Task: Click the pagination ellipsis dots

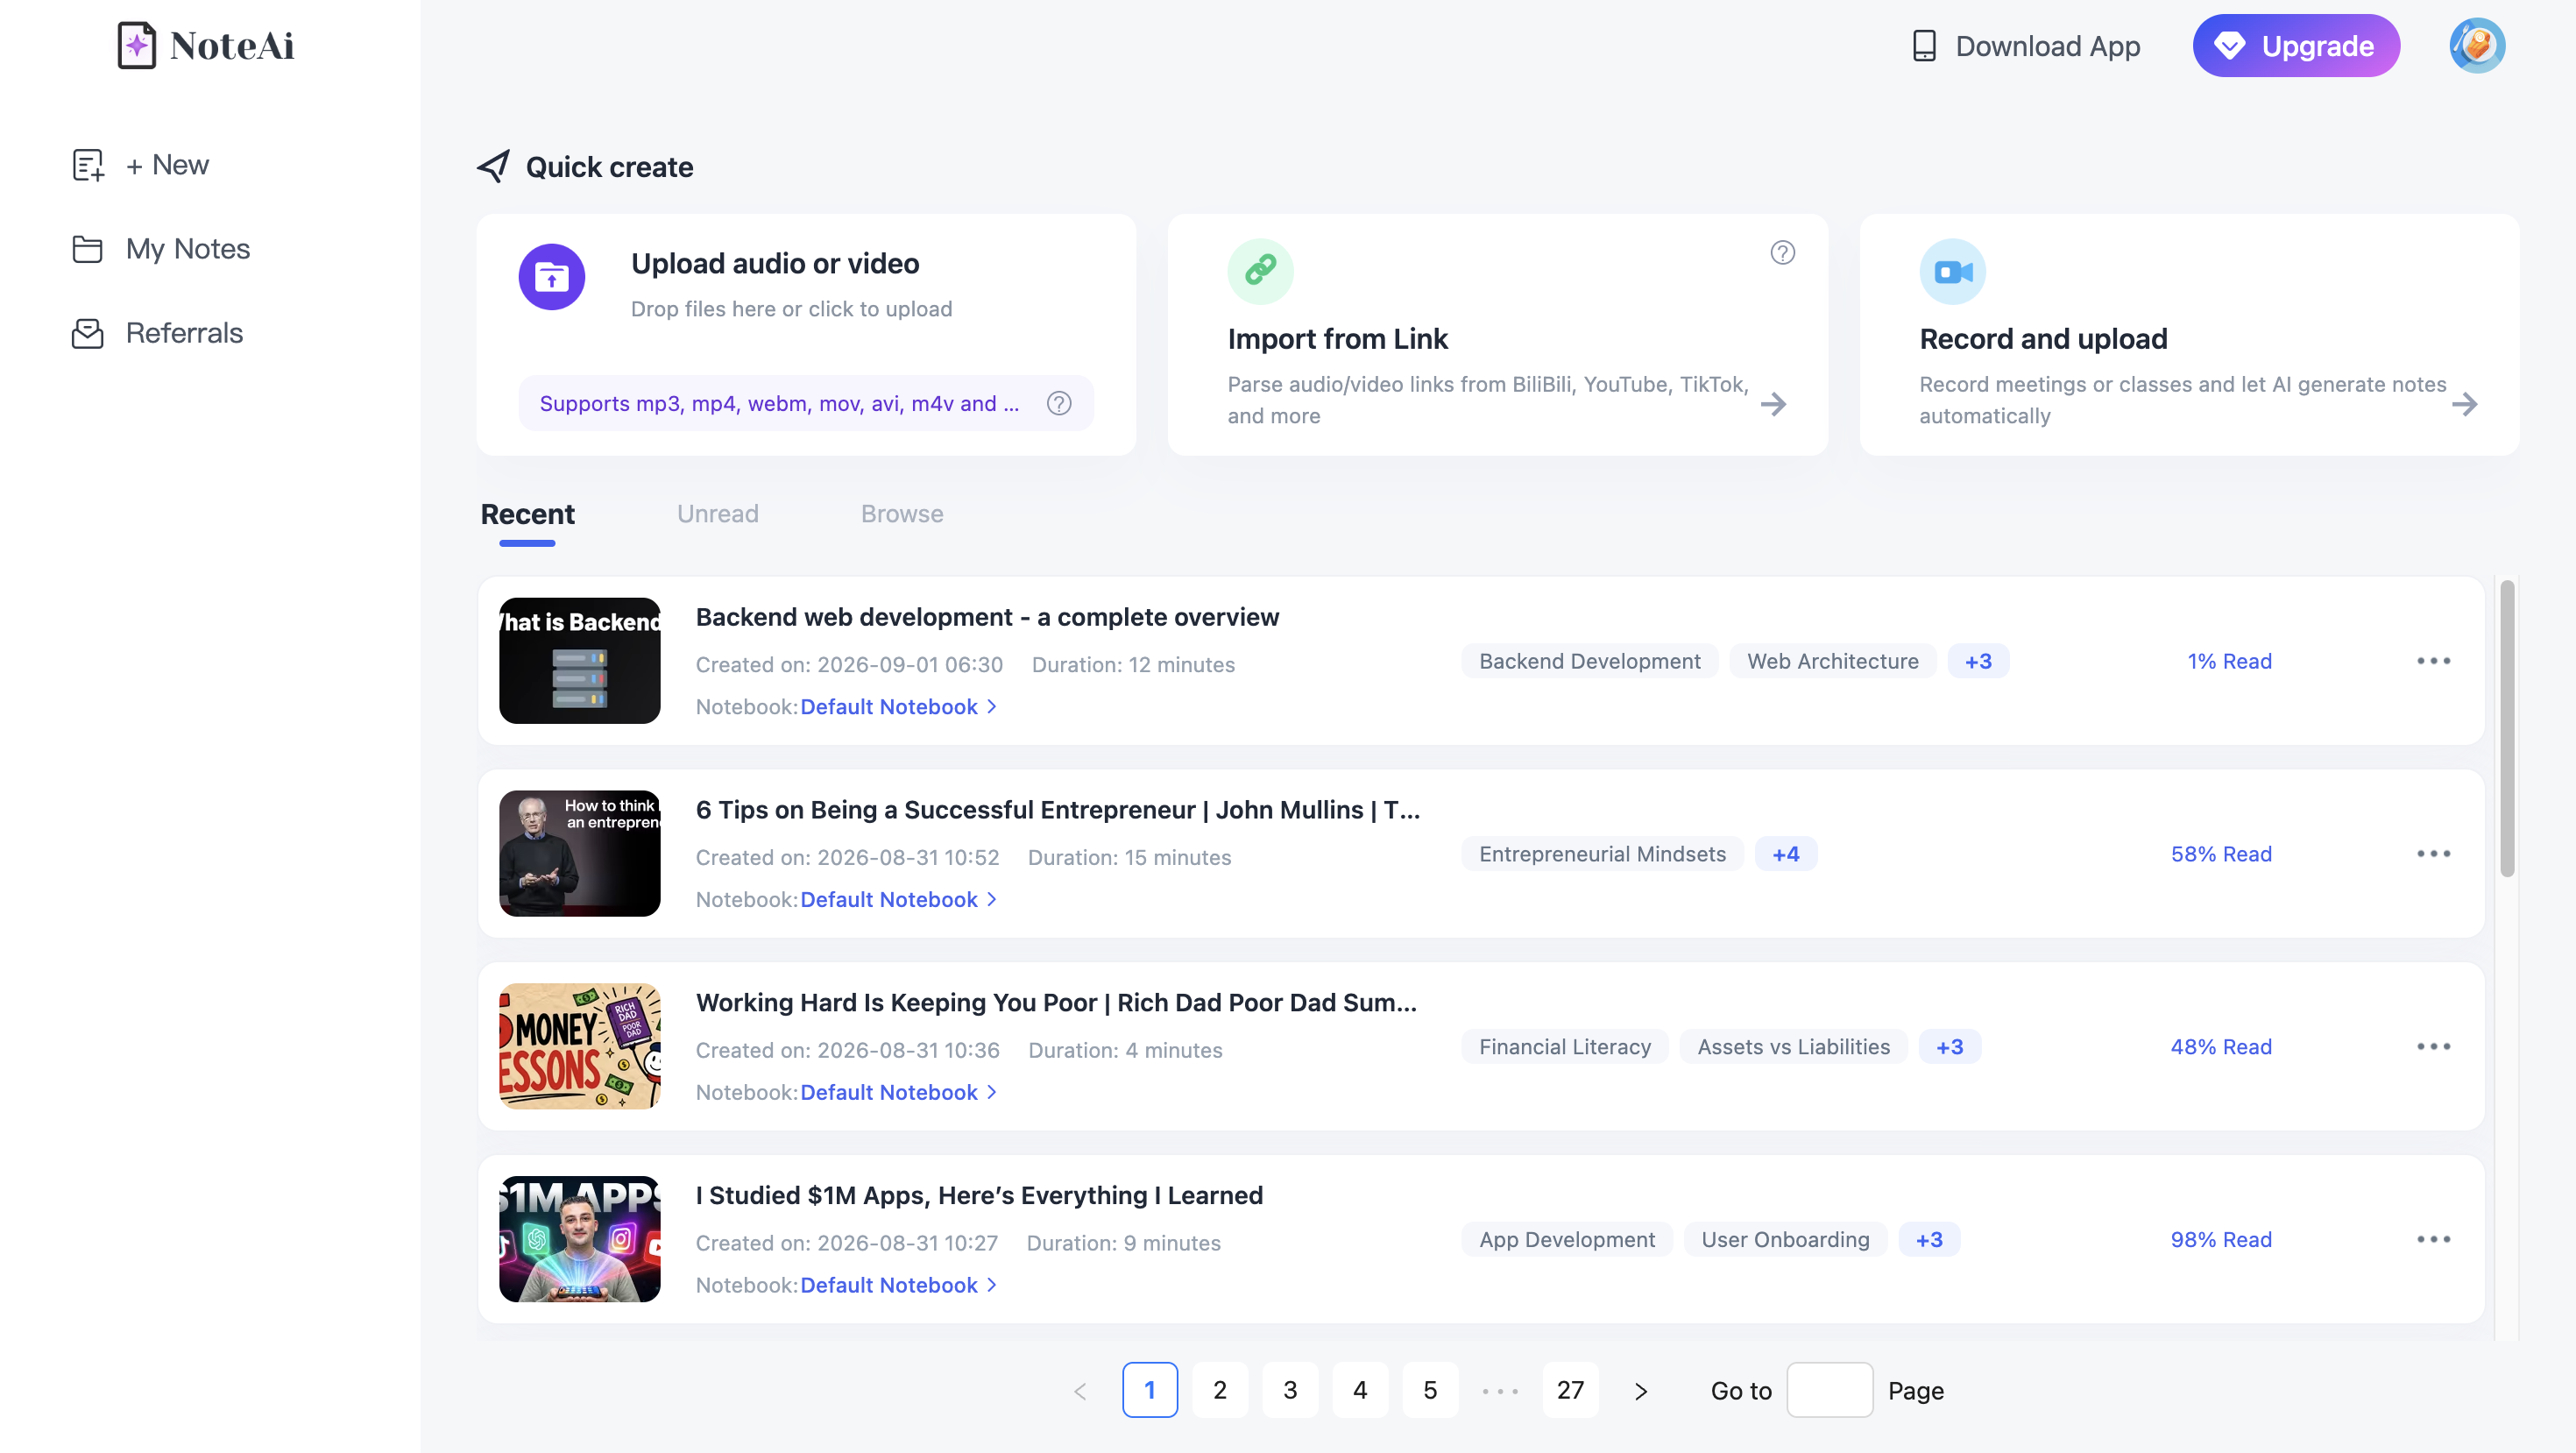Action: (x=1500, y=1391)
